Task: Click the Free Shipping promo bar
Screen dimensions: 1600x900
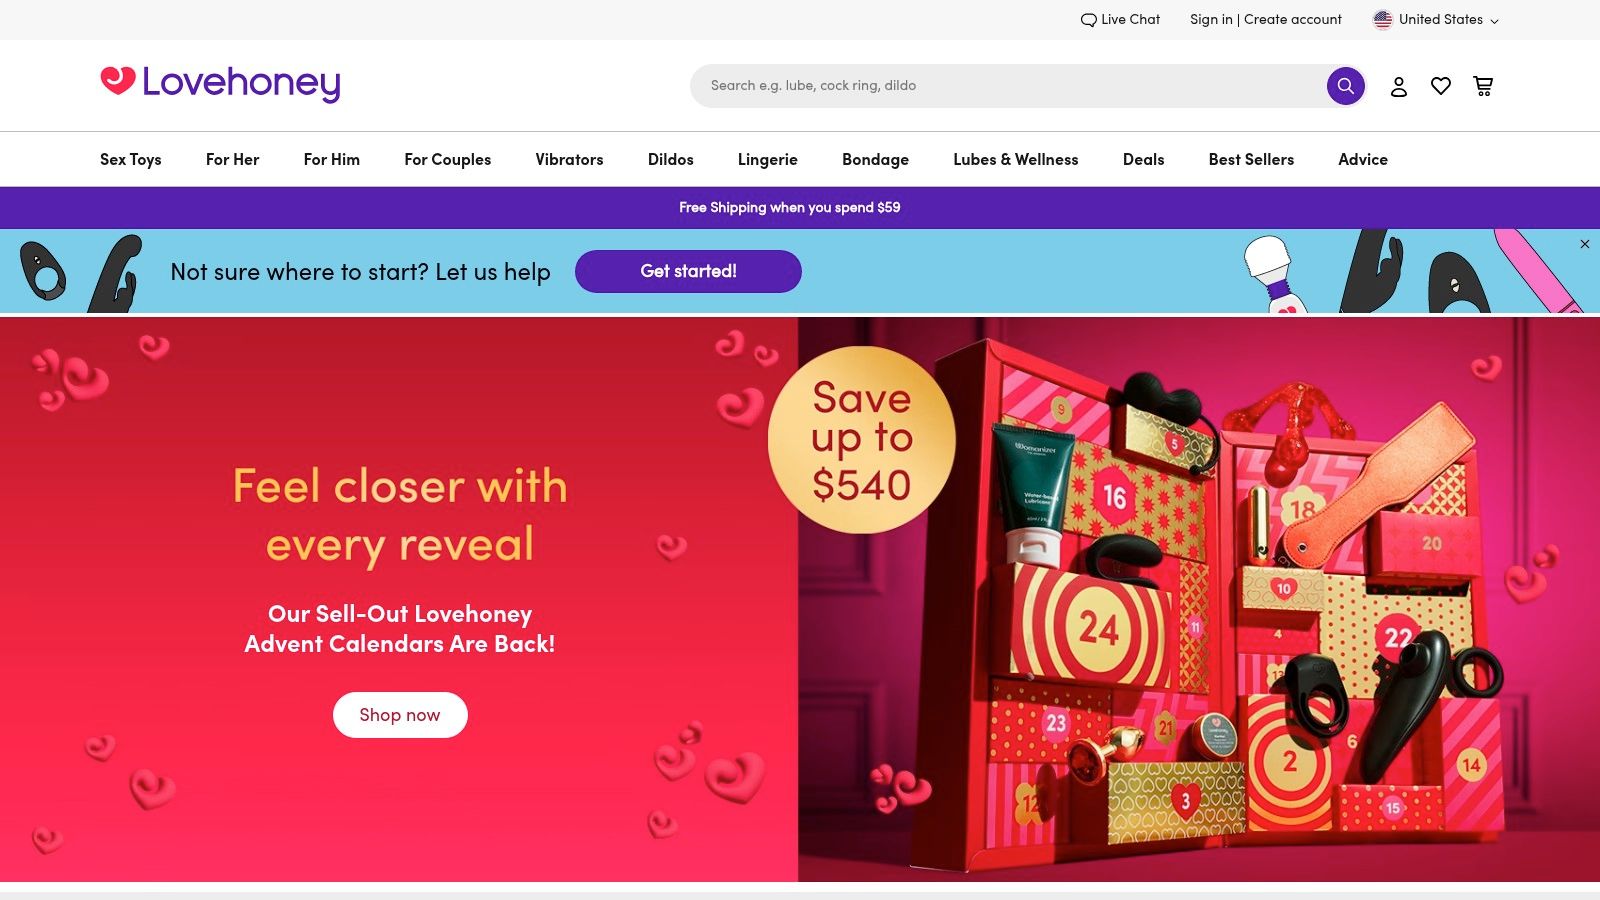Action: pos(790,208)
